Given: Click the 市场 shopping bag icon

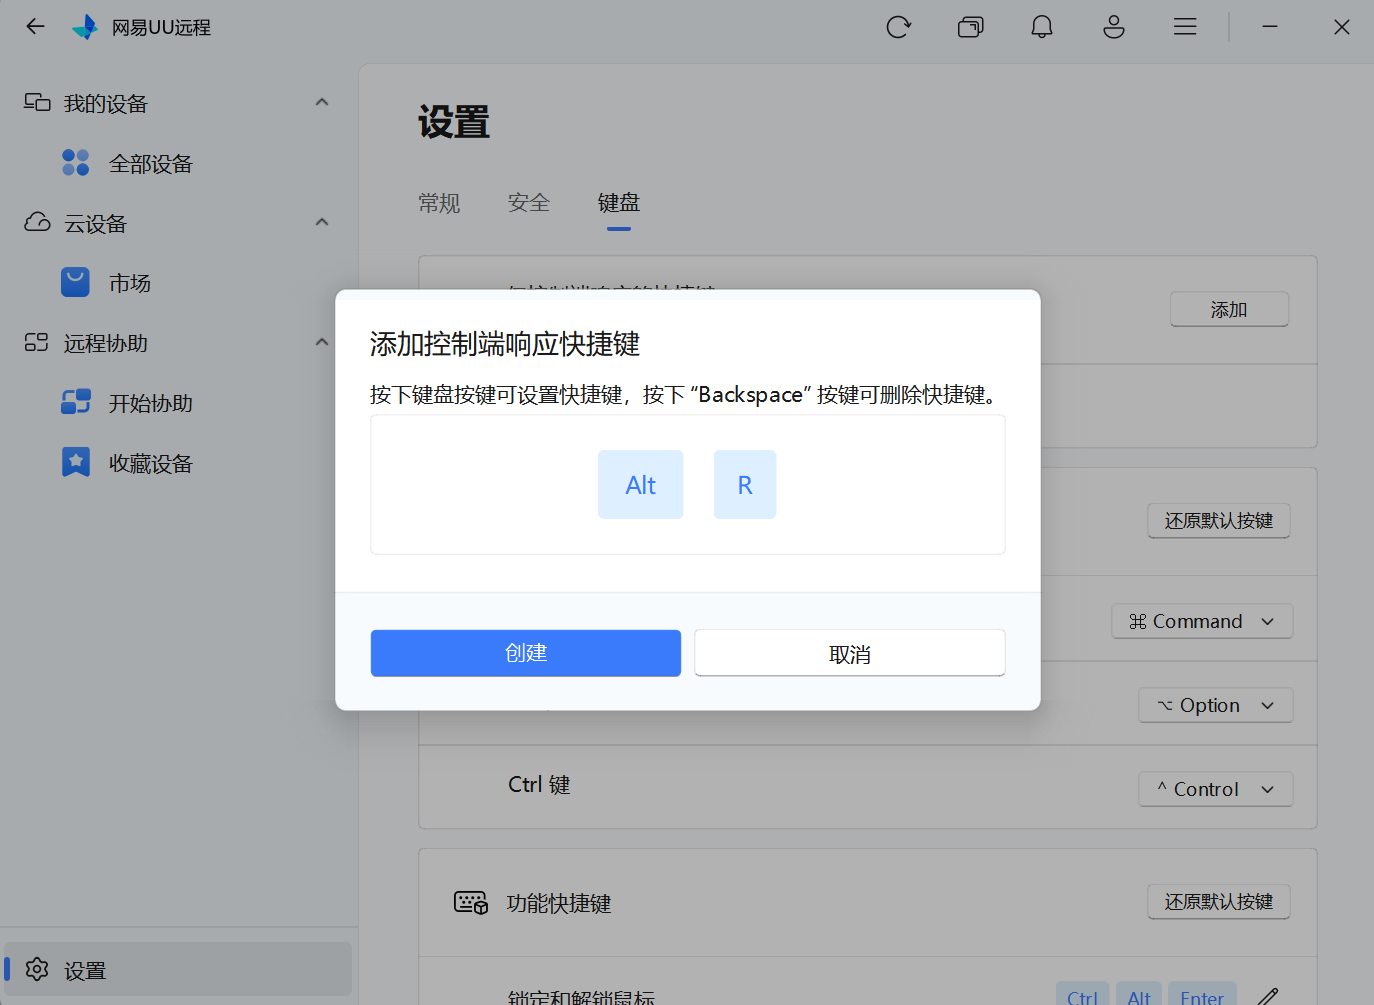Looking at the screenshot, I should click(76, 283).
